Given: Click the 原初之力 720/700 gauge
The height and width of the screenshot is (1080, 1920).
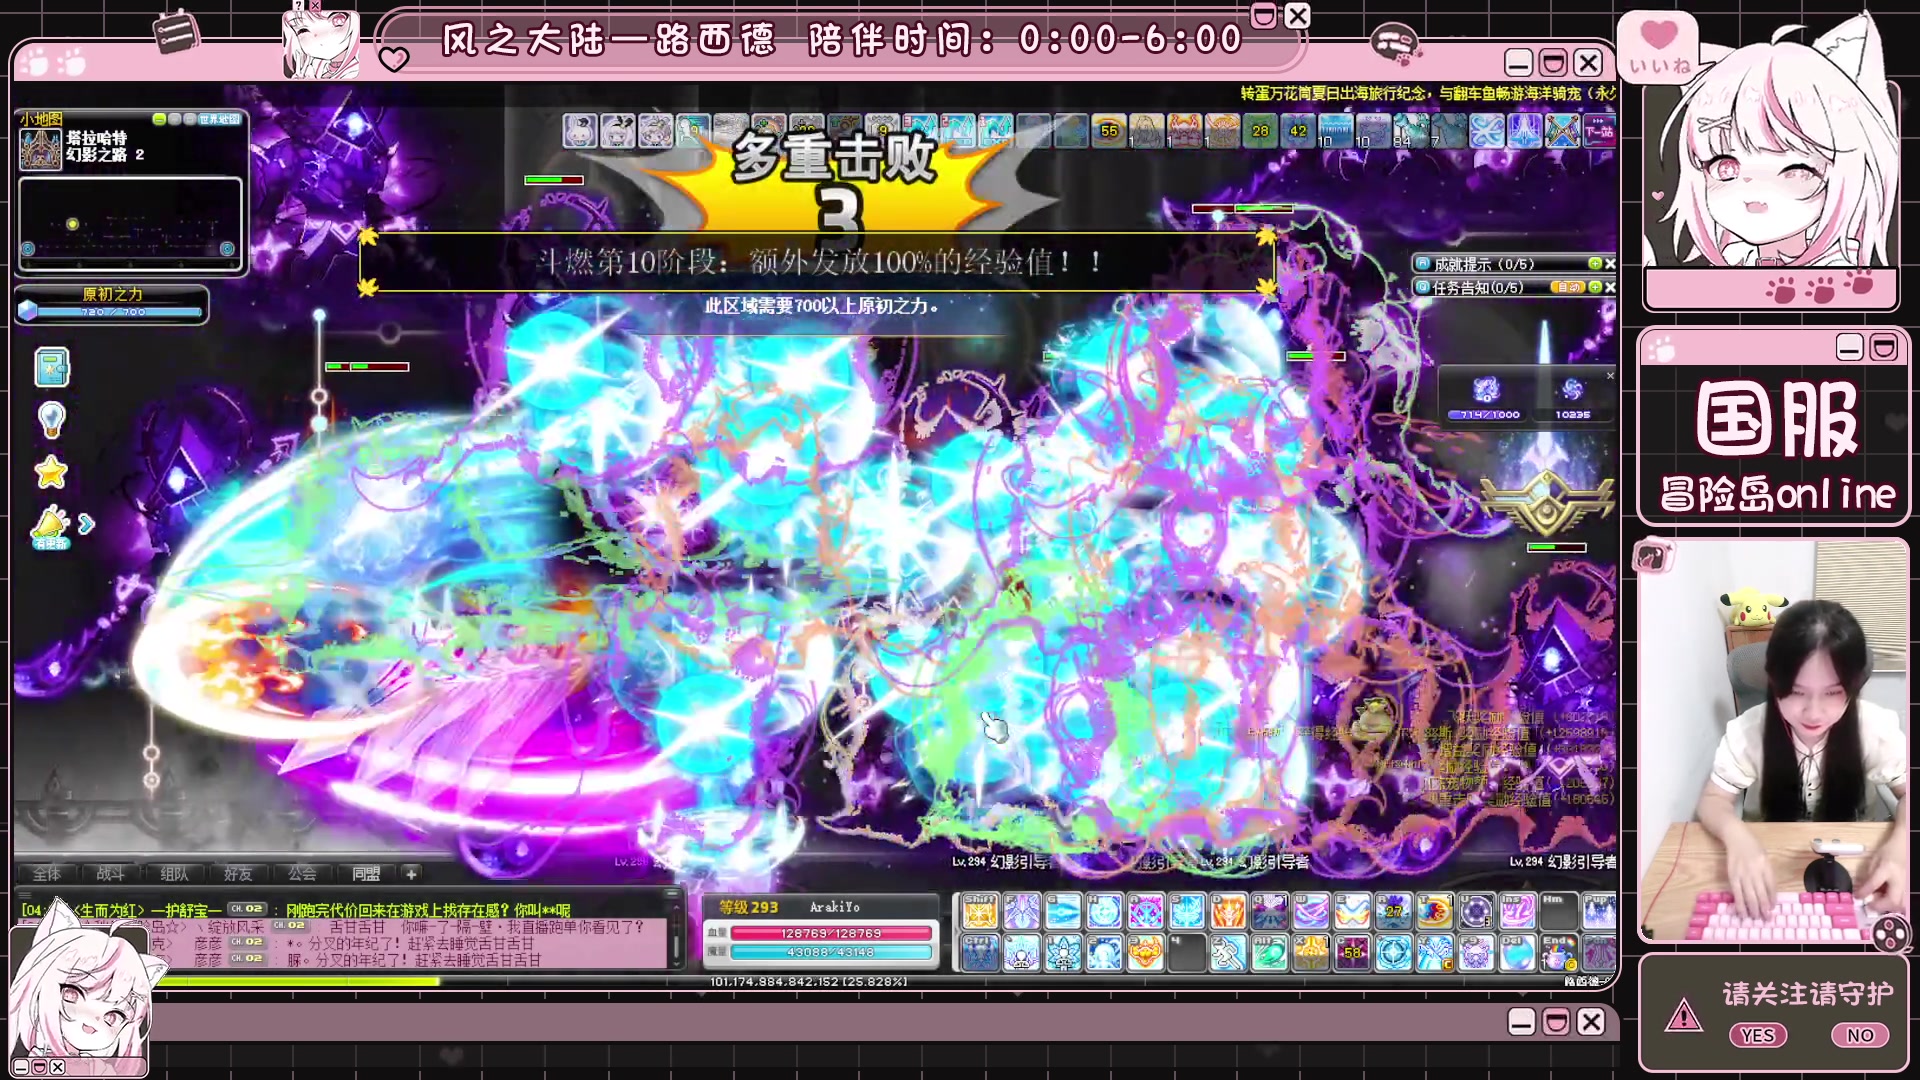Looking at the screenshot, I should (x=112, y=304).
